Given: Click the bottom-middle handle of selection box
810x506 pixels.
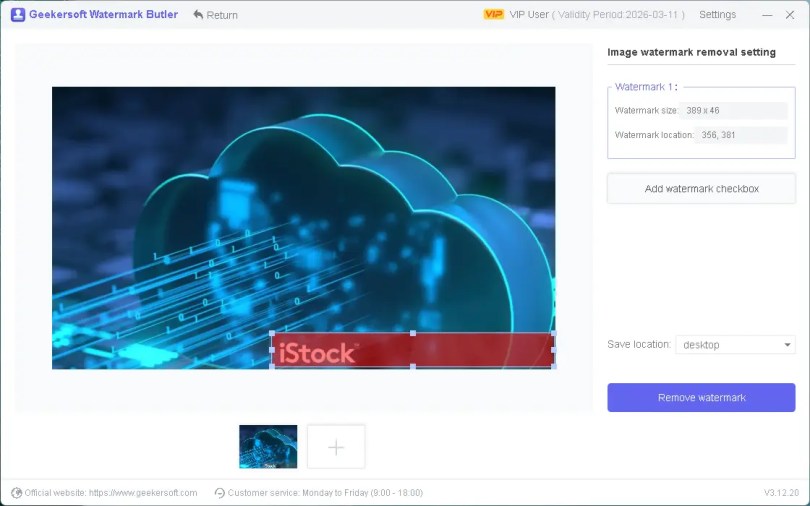Looking at the screenshot, I should tap(413, 367).
